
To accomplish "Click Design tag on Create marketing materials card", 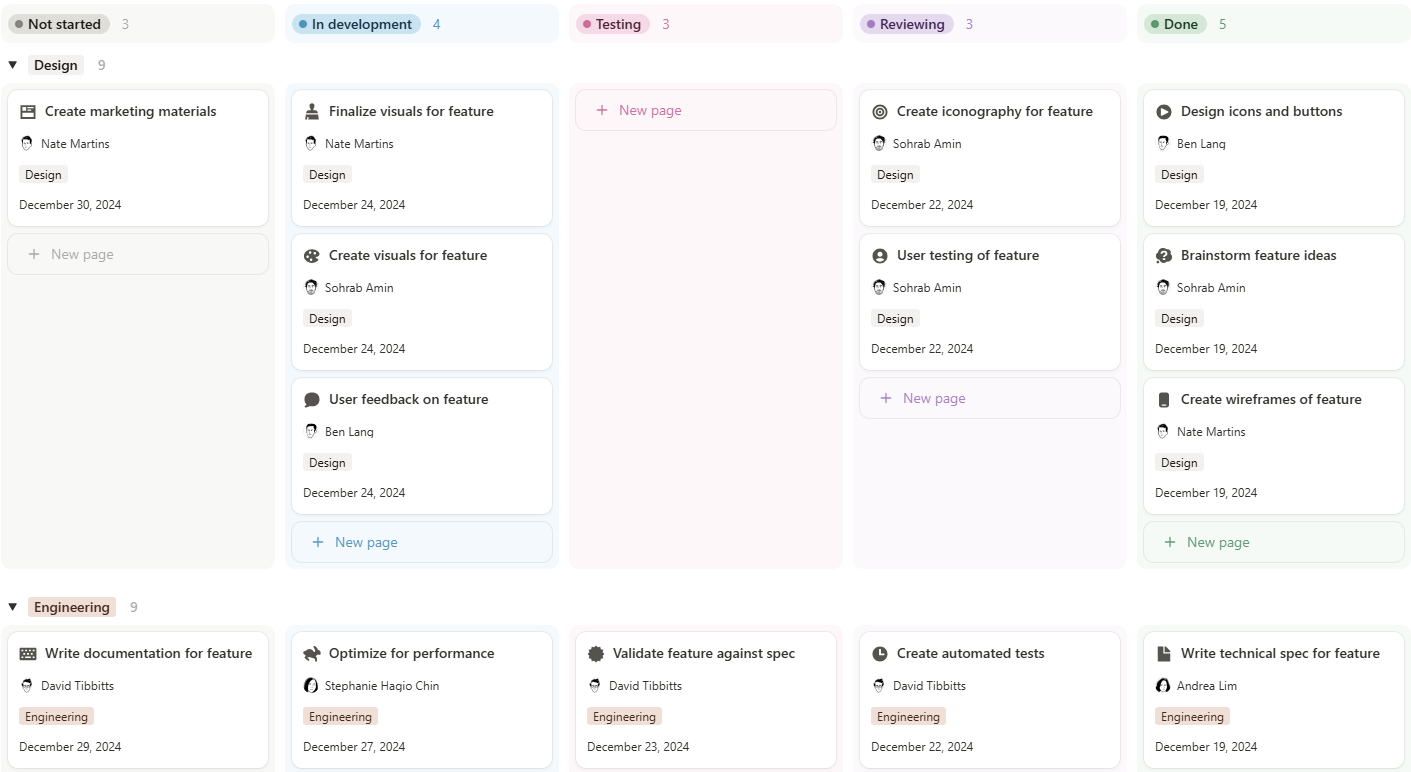I will (43, 175).
